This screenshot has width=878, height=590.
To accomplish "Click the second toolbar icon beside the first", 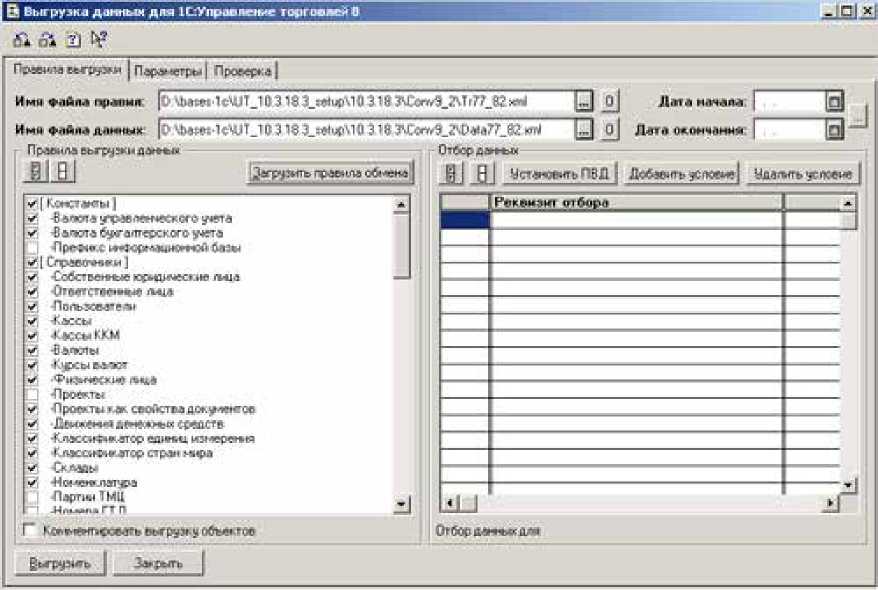I will (48, 40).
